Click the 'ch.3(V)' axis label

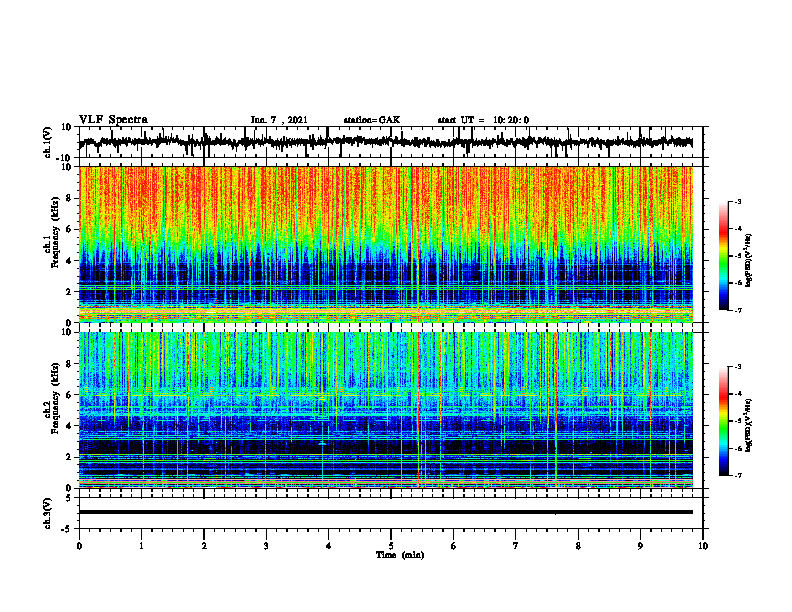point(48,513)
